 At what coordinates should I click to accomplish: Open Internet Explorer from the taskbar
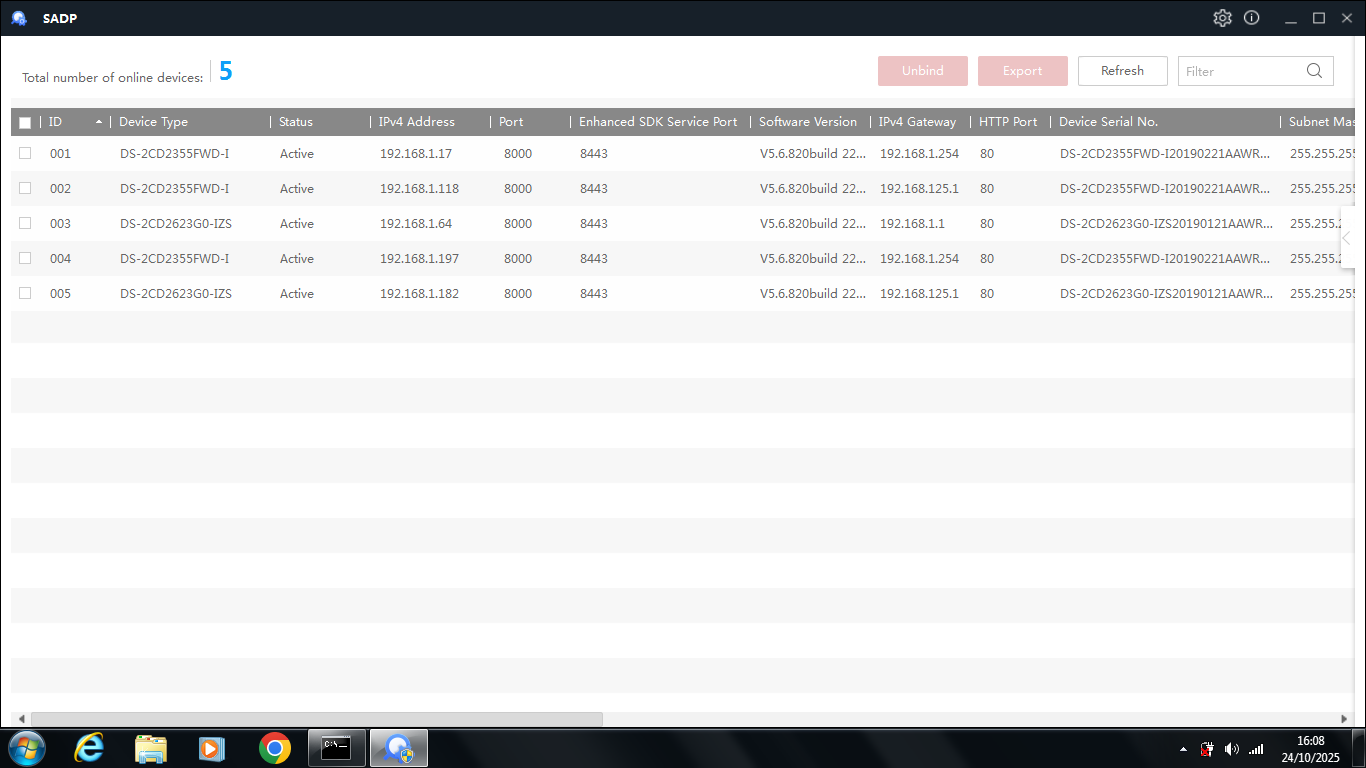click(90, 748)
